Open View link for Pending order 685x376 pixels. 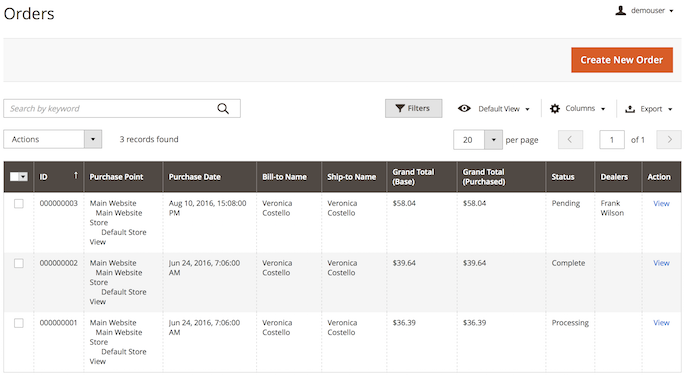click(661, 204)
